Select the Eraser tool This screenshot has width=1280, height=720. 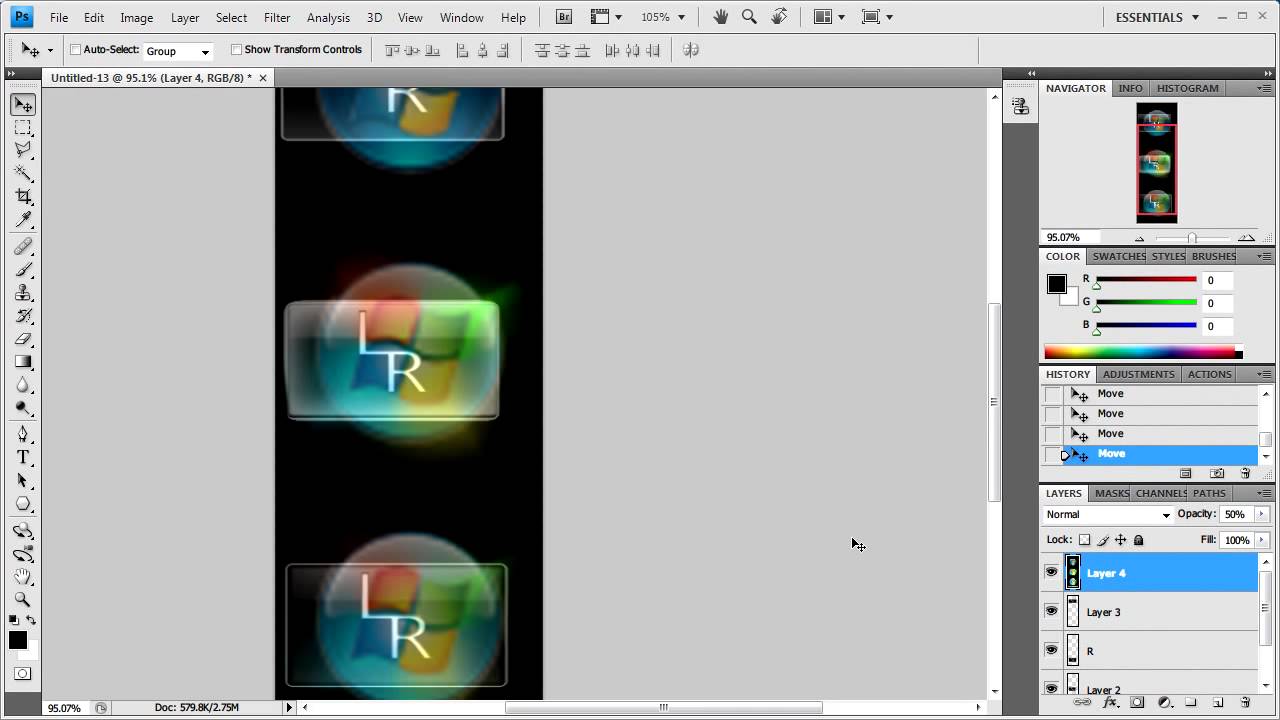coord(23,338)
